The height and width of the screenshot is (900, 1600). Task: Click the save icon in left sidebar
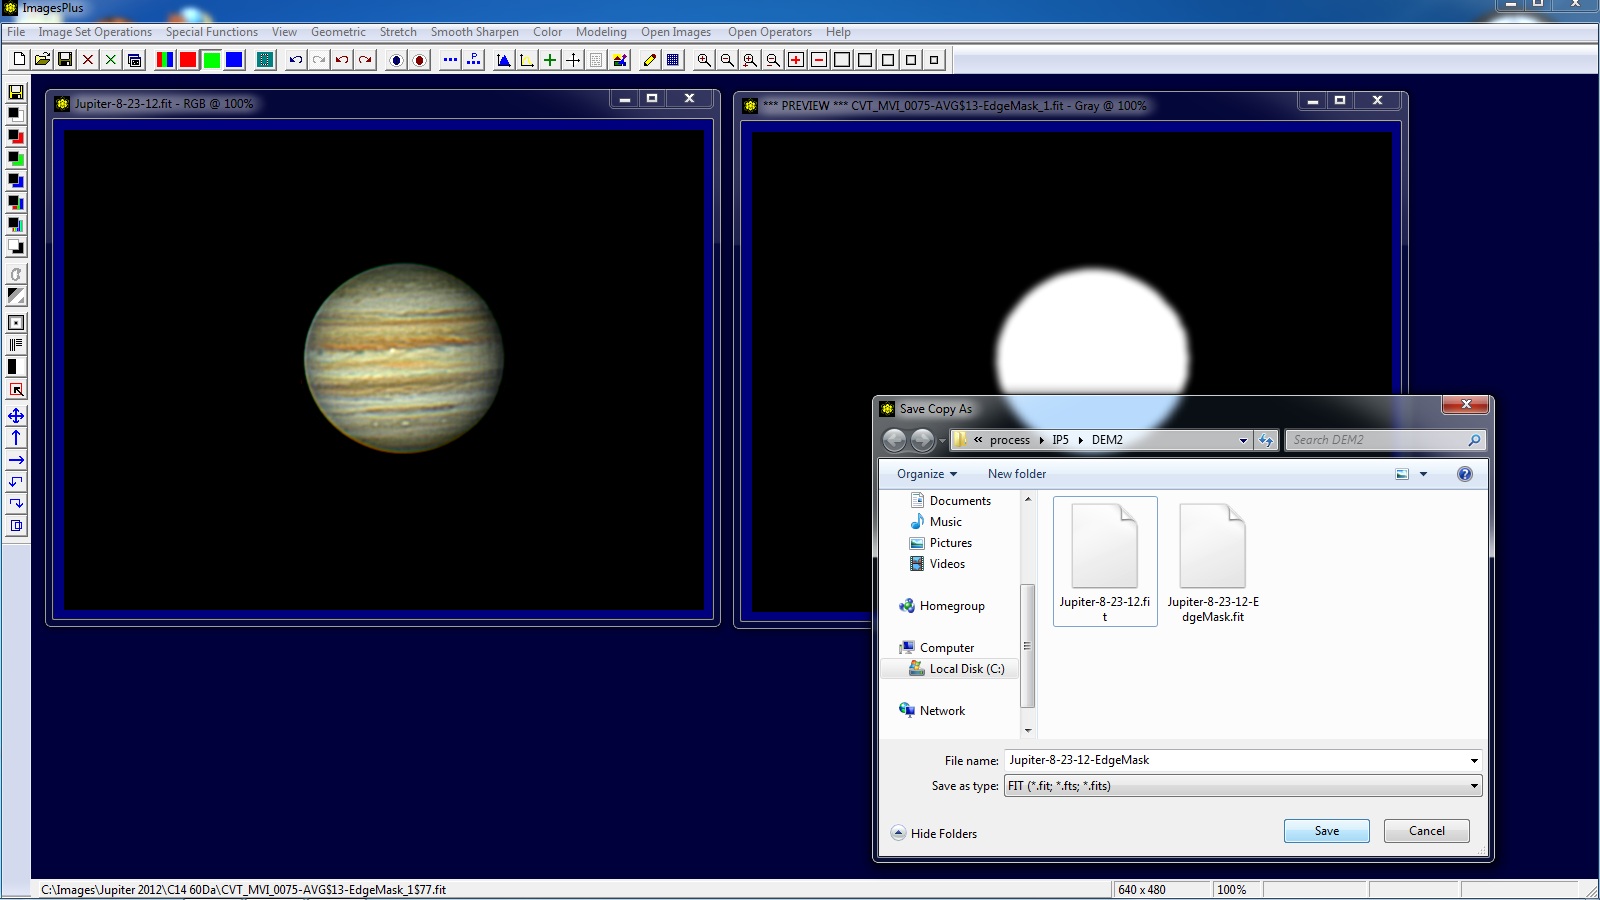[16, 92]
